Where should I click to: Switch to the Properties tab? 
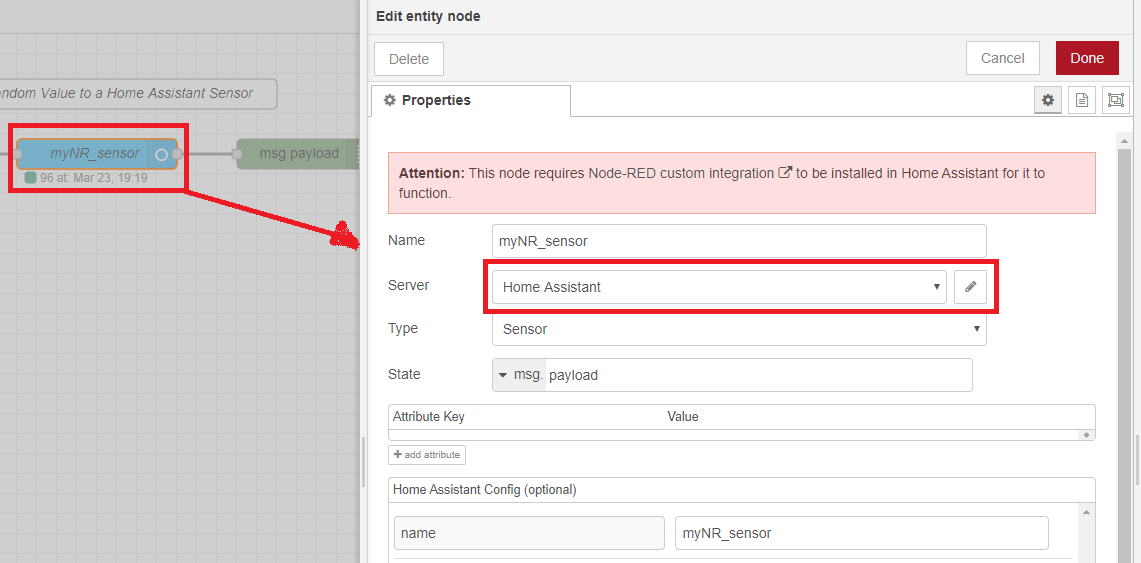[470, 100]
